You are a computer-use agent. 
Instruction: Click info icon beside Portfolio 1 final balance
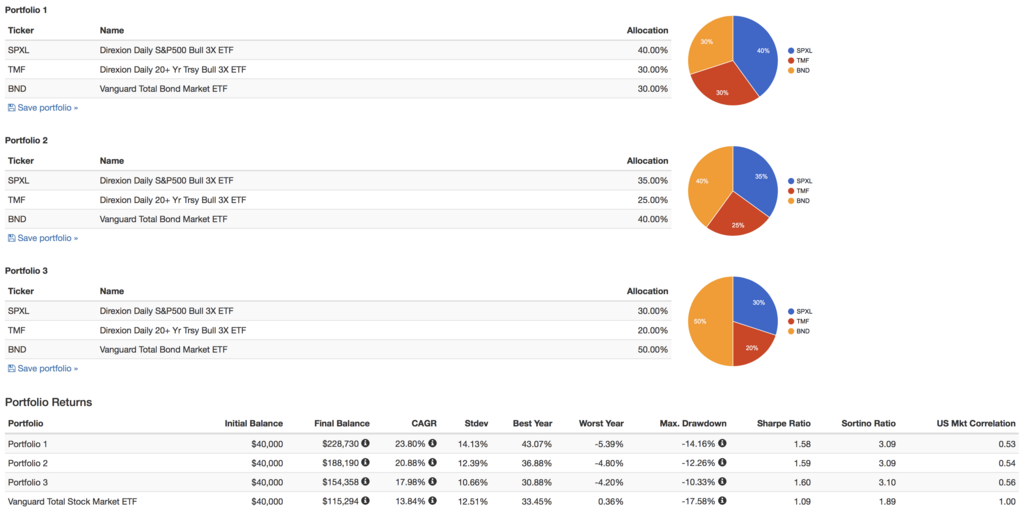click(x=365, y=443)
